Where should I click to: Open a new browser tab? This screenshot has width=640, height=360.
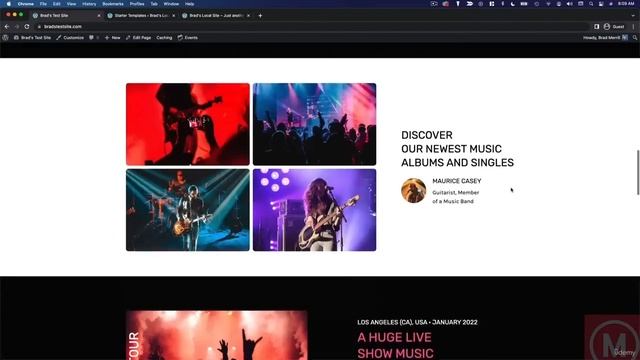260,16
